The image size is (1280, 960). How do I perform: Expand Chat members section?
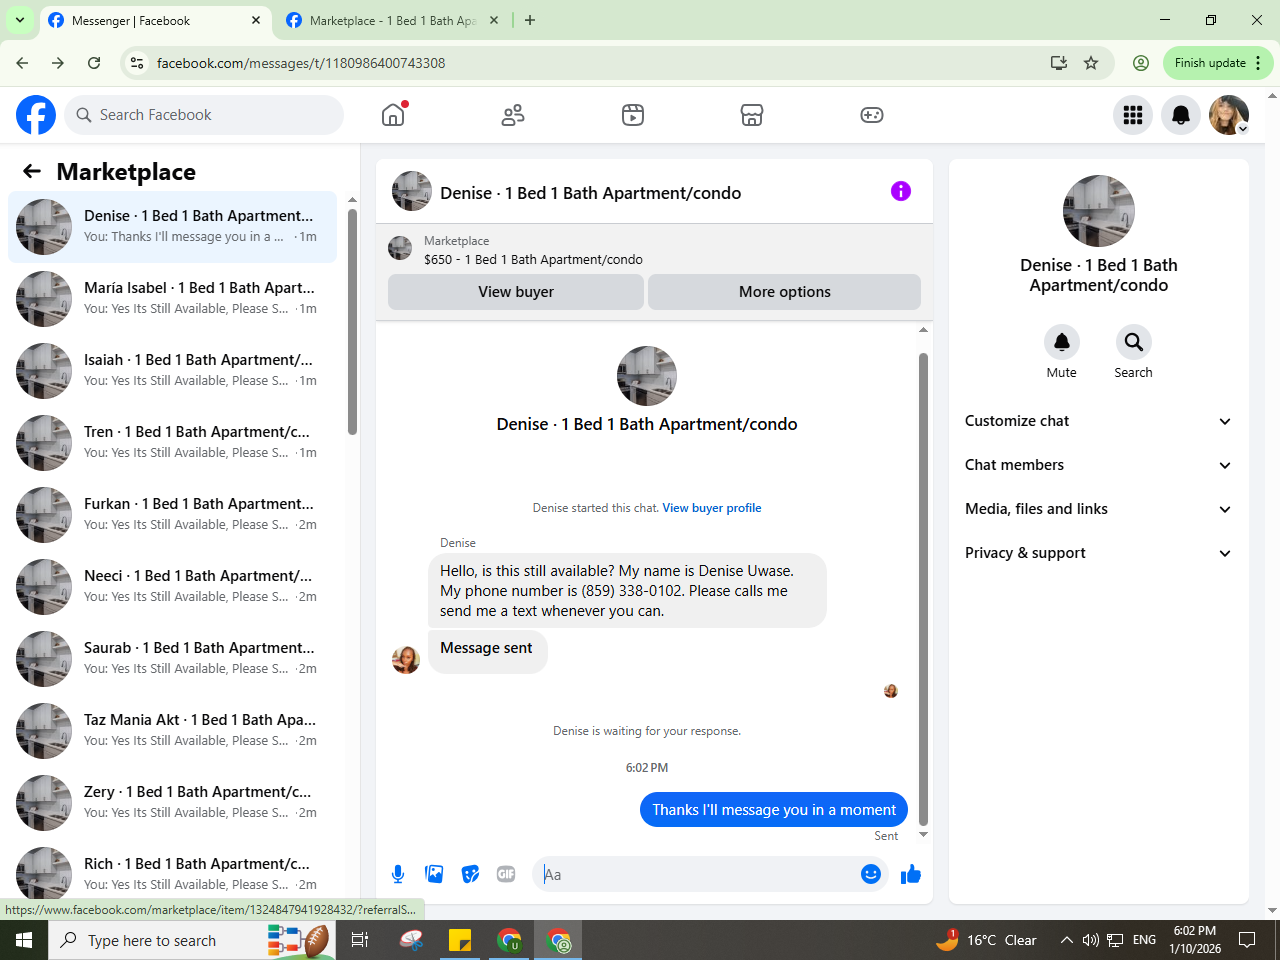pos(1098,465)
